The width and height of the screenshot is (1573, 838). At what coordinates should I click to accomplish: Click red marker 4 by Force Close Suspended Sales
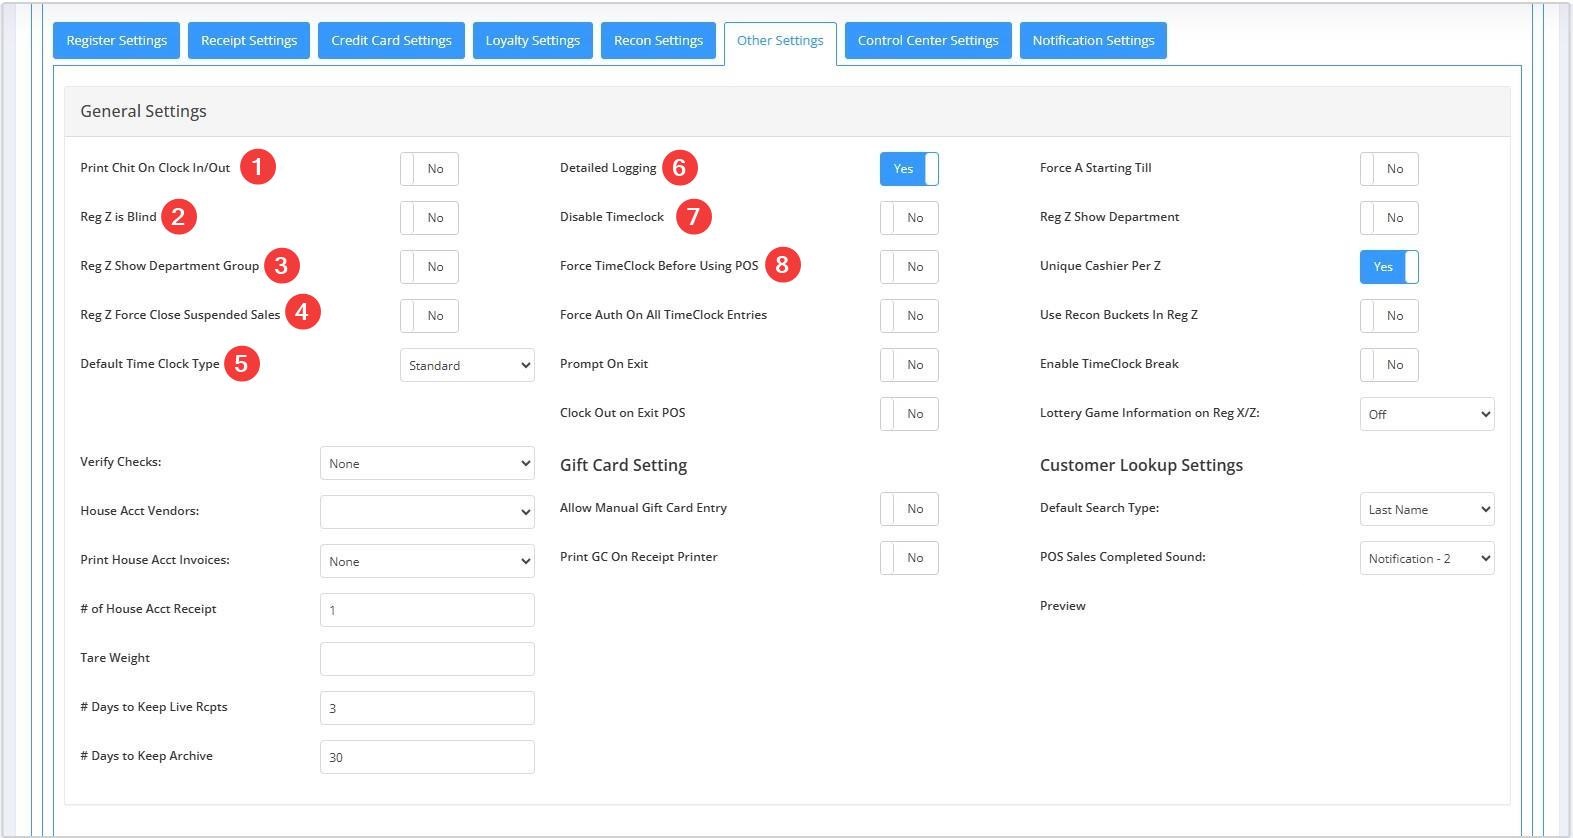(302, 312)
